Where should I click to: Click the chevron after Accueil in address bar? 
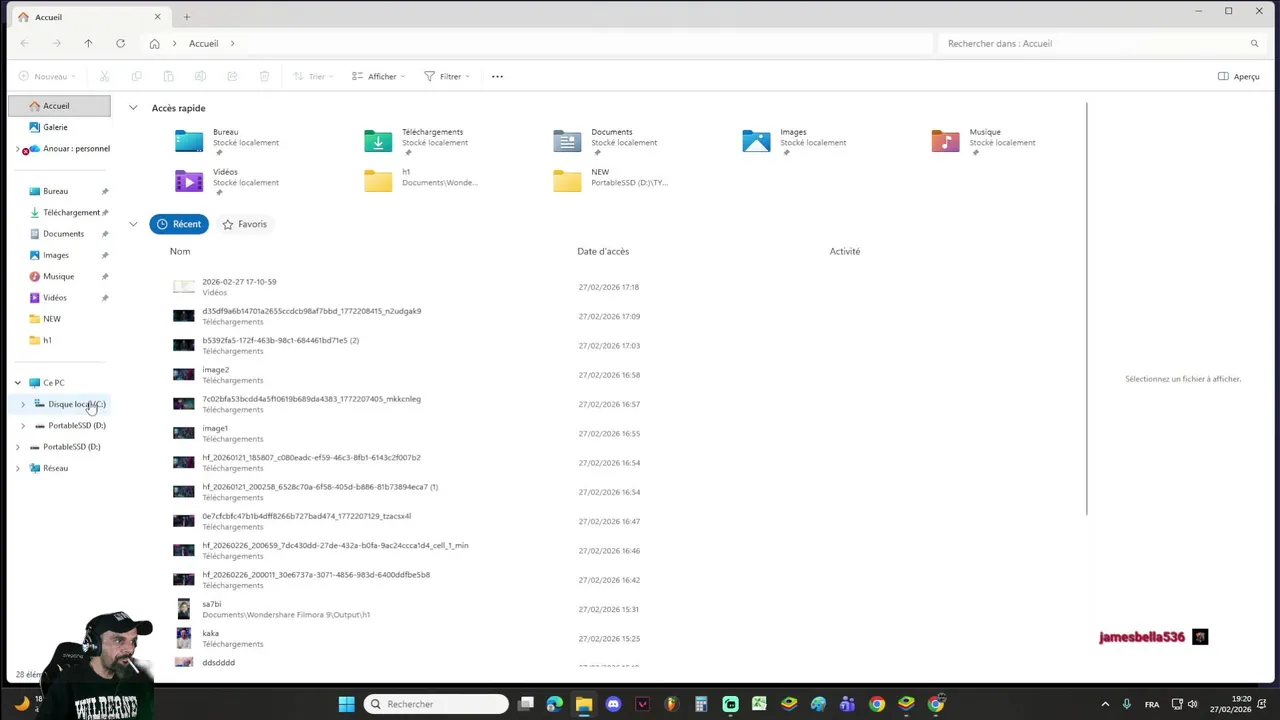coord(232,43)
